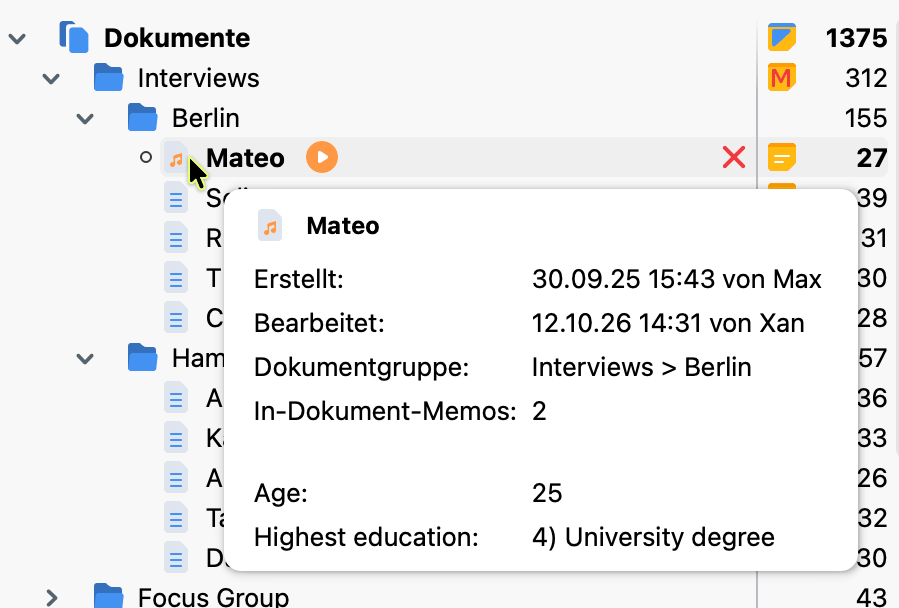This screenshot has width=899, height=608.
Task: Toggle activation circle beside Mateo
Action: click(146, 157)
